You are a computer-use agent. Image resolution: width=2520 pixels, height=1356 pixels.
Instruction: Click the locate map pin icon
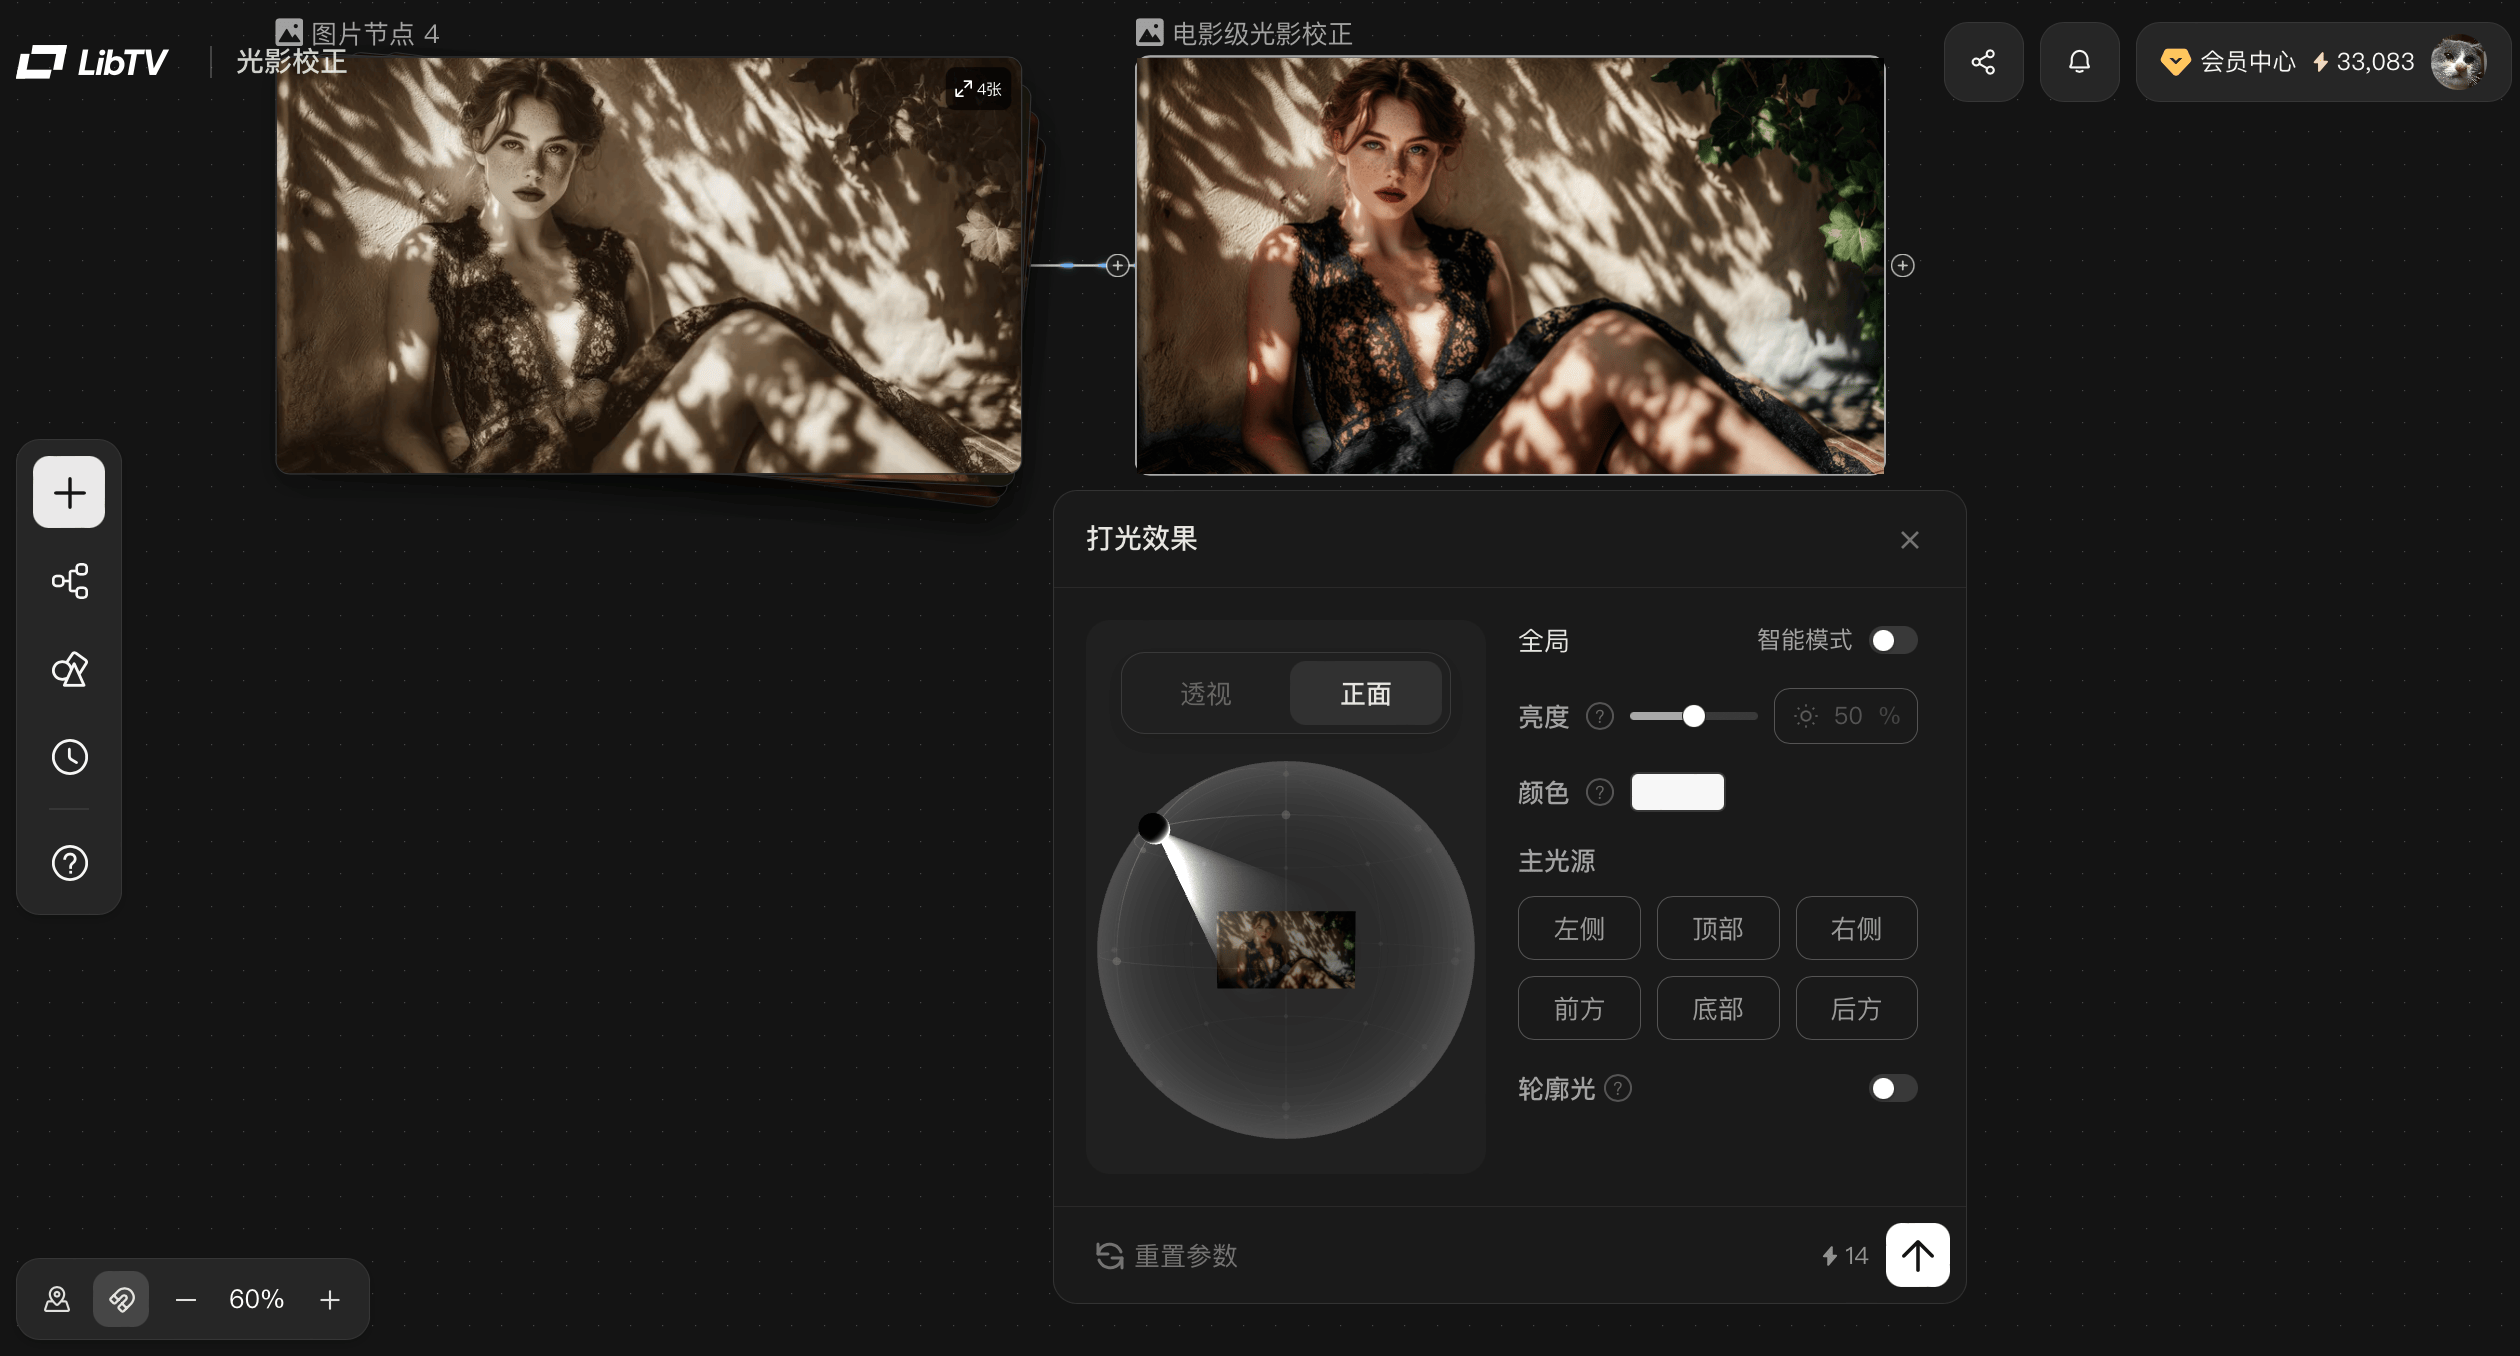coord(57,1299)
